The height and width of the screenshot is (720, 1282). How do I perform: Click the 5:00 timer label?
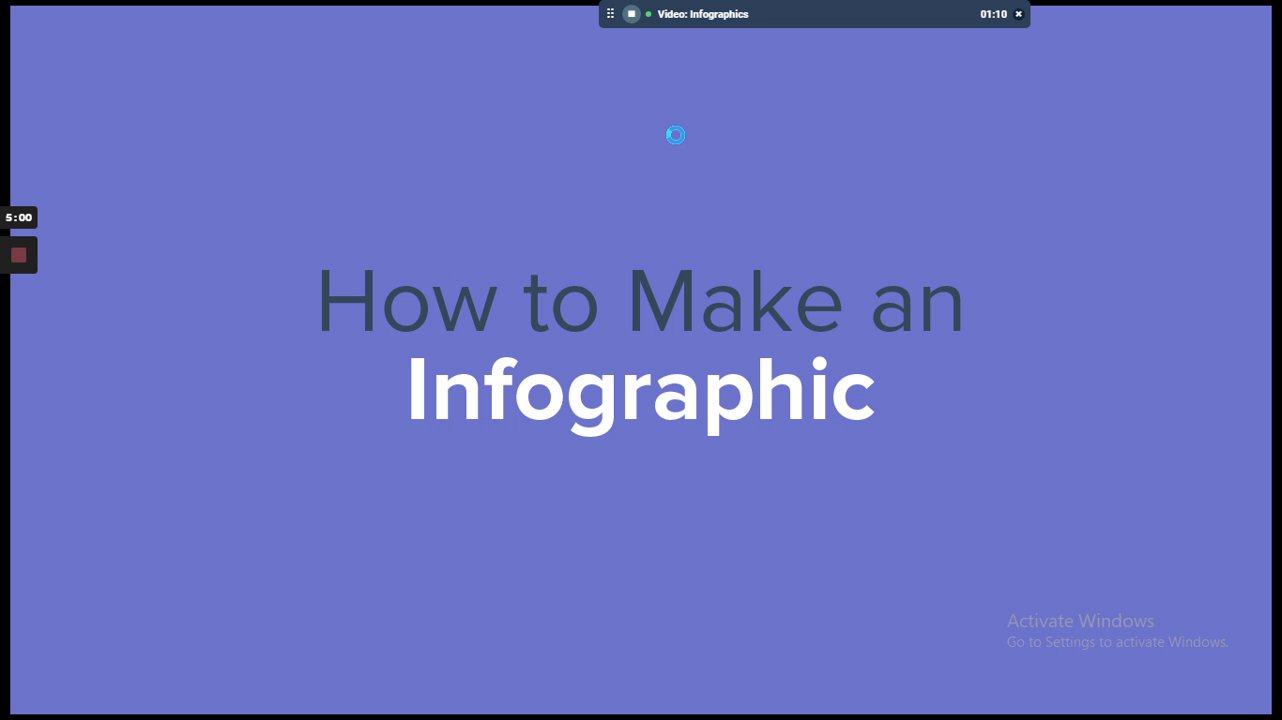tap(19, 217)
